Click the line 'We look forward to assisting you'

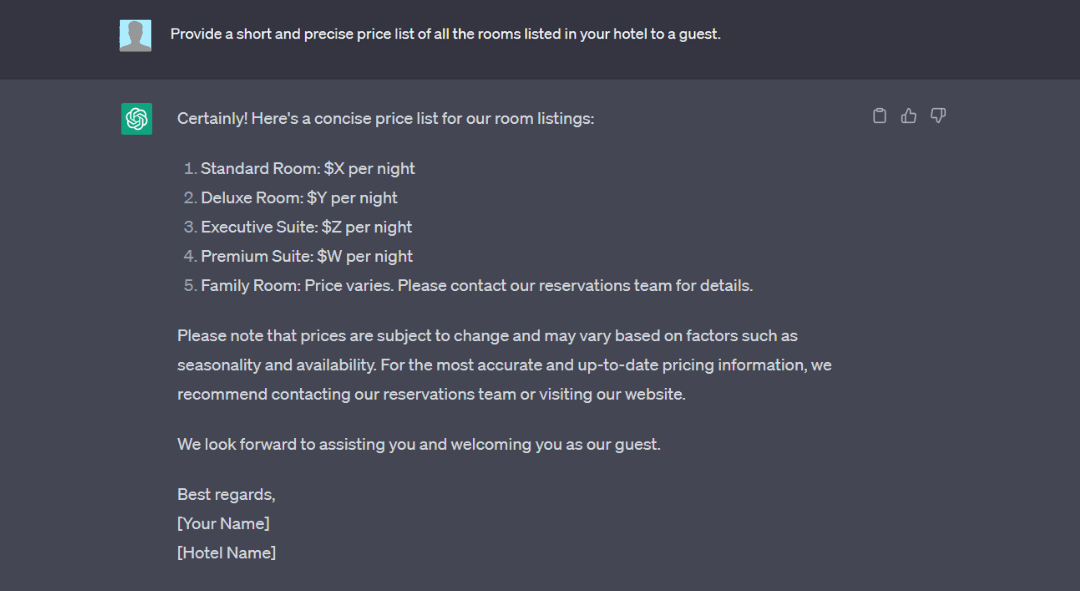coord(418,444)
